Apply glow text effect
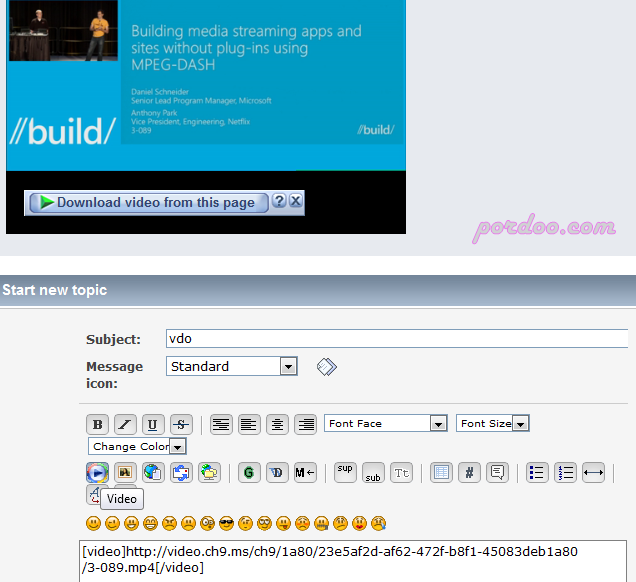The height and width of the screenshot is (582, 636). coord(249,472)
